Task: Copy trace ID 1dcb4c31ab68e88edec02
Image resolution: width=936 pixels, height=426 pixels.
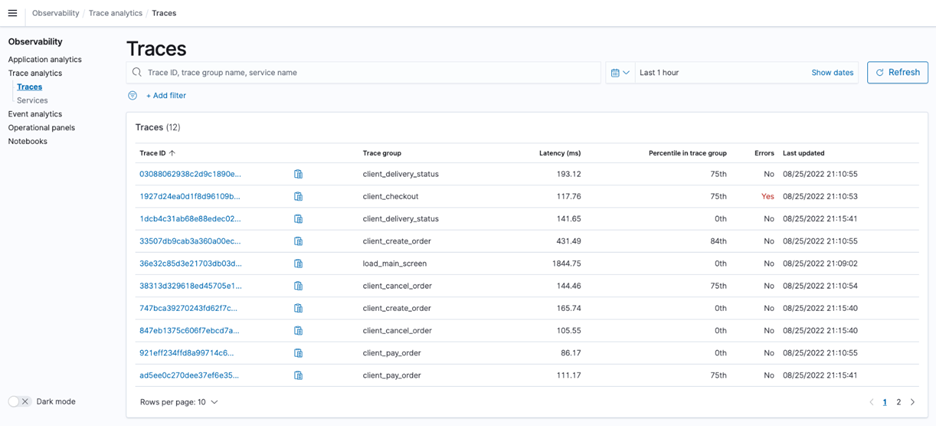Action: click(x=298, y=219)
